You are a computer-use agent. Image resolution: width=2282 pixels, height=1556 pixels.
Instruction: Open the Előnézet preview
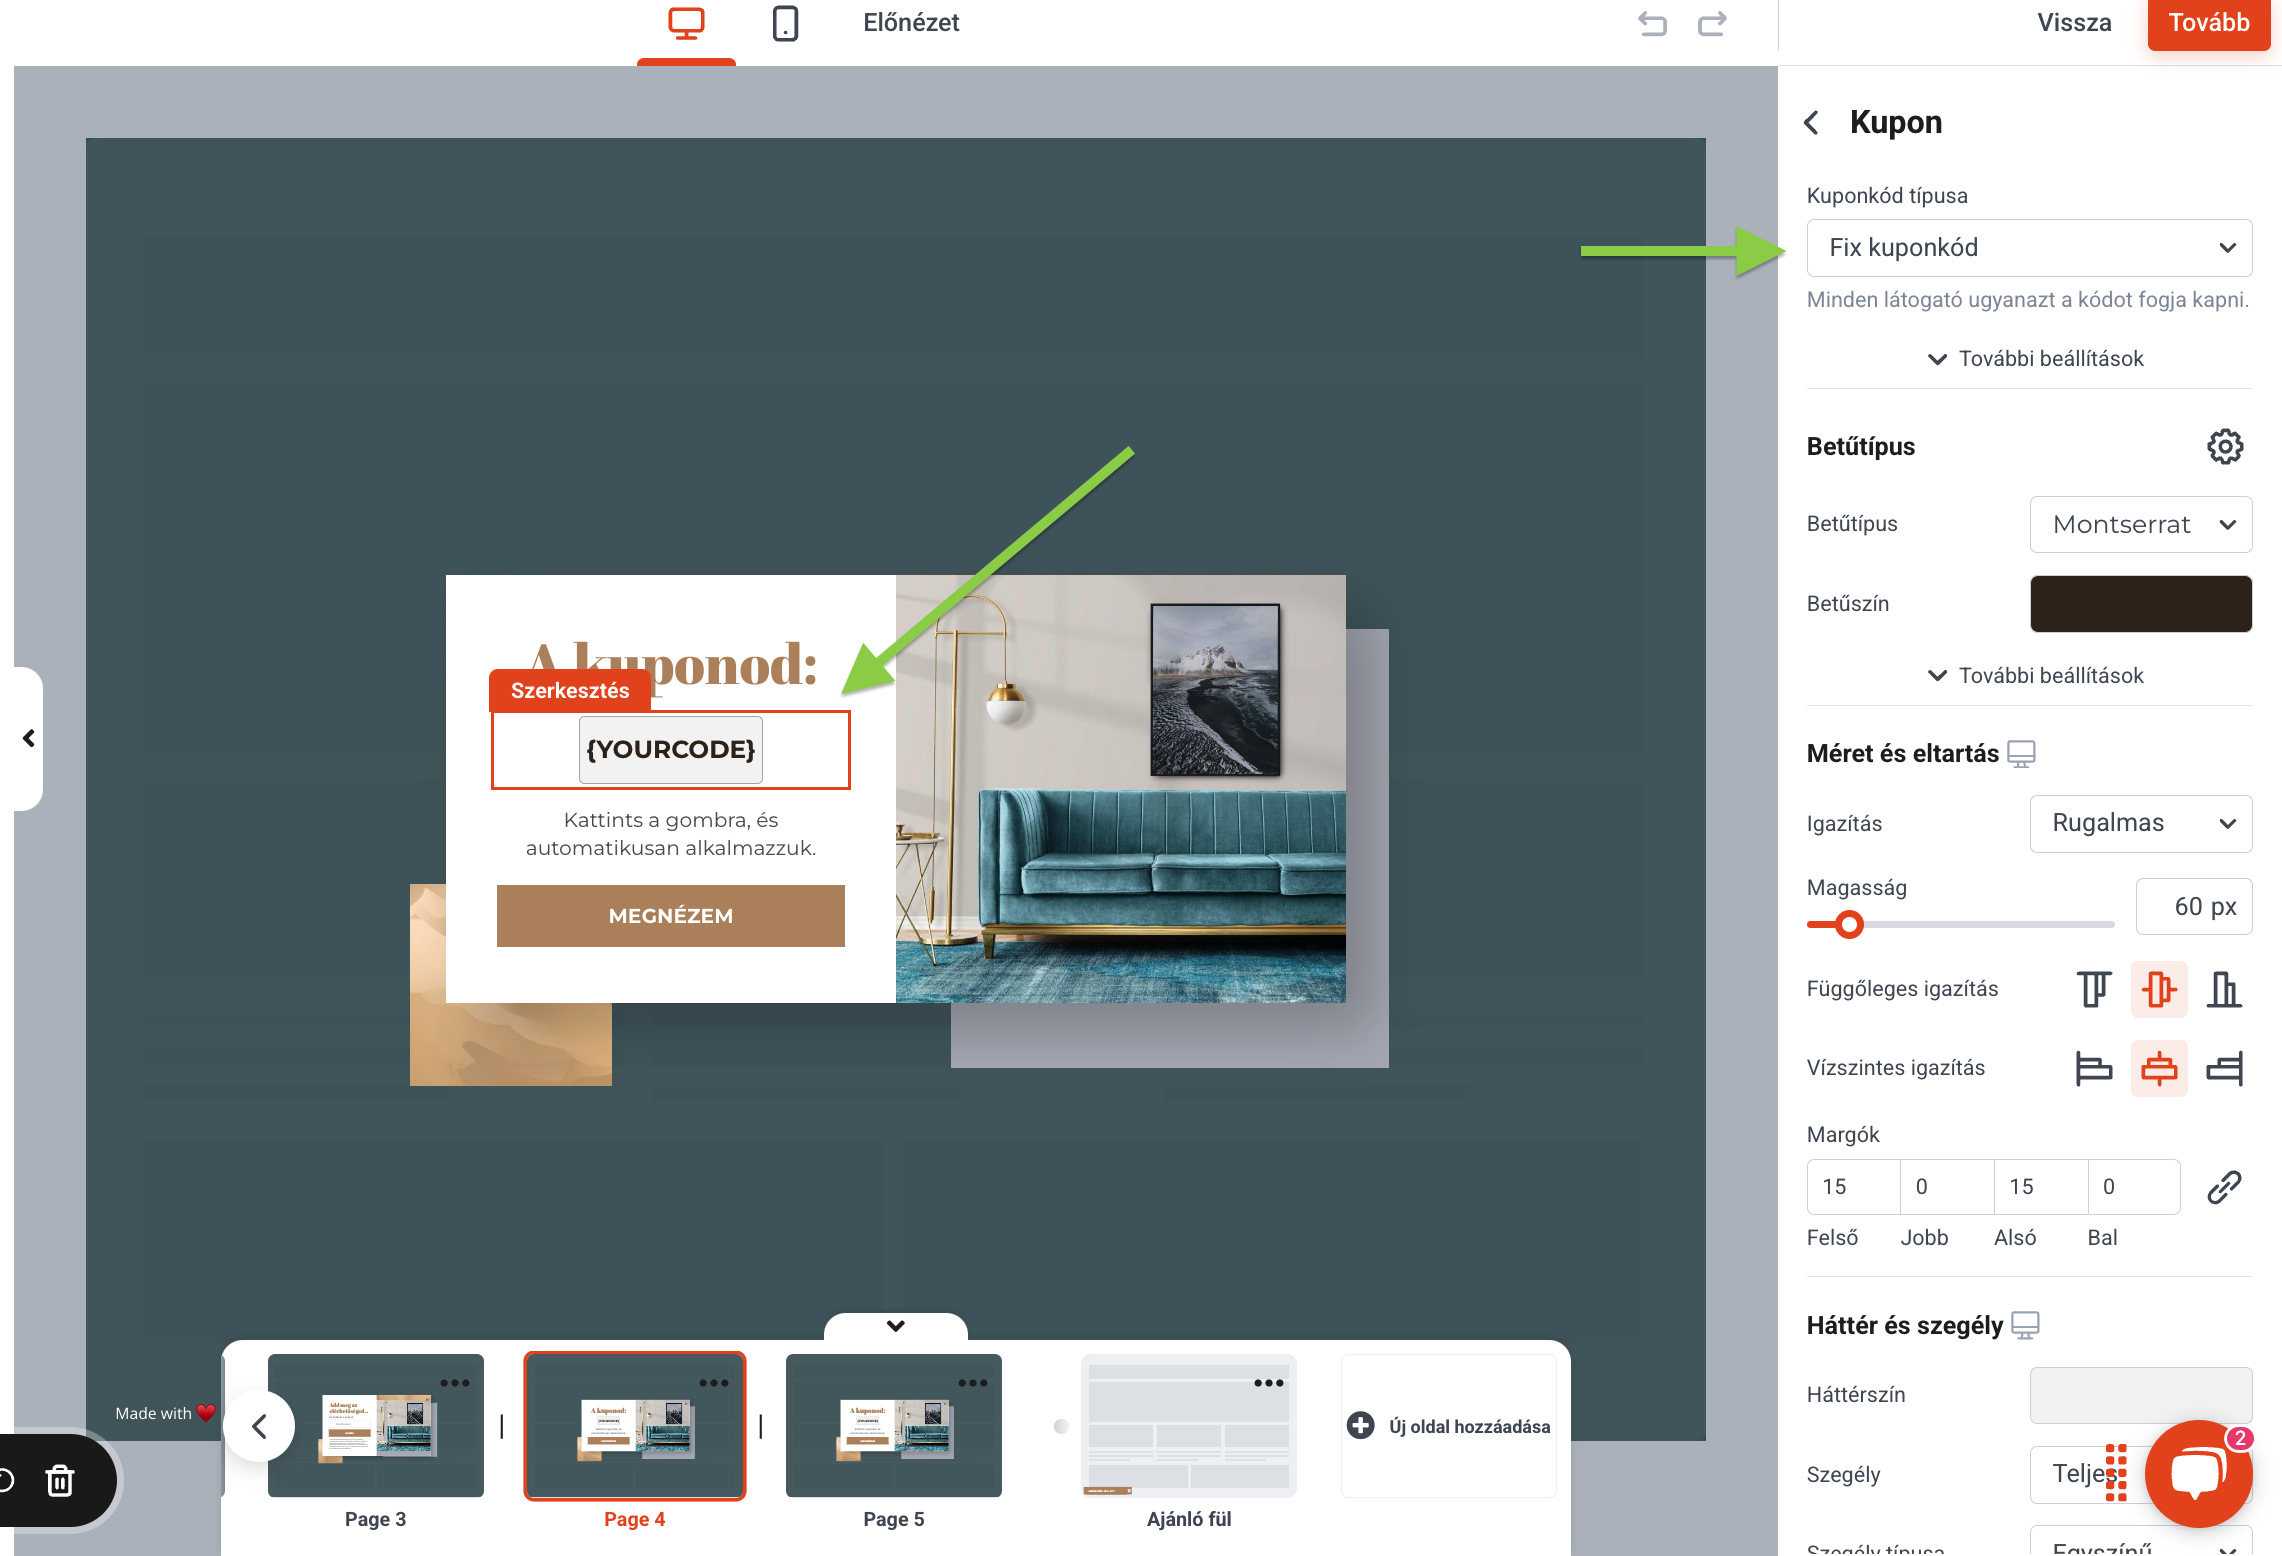coord(911,23)
